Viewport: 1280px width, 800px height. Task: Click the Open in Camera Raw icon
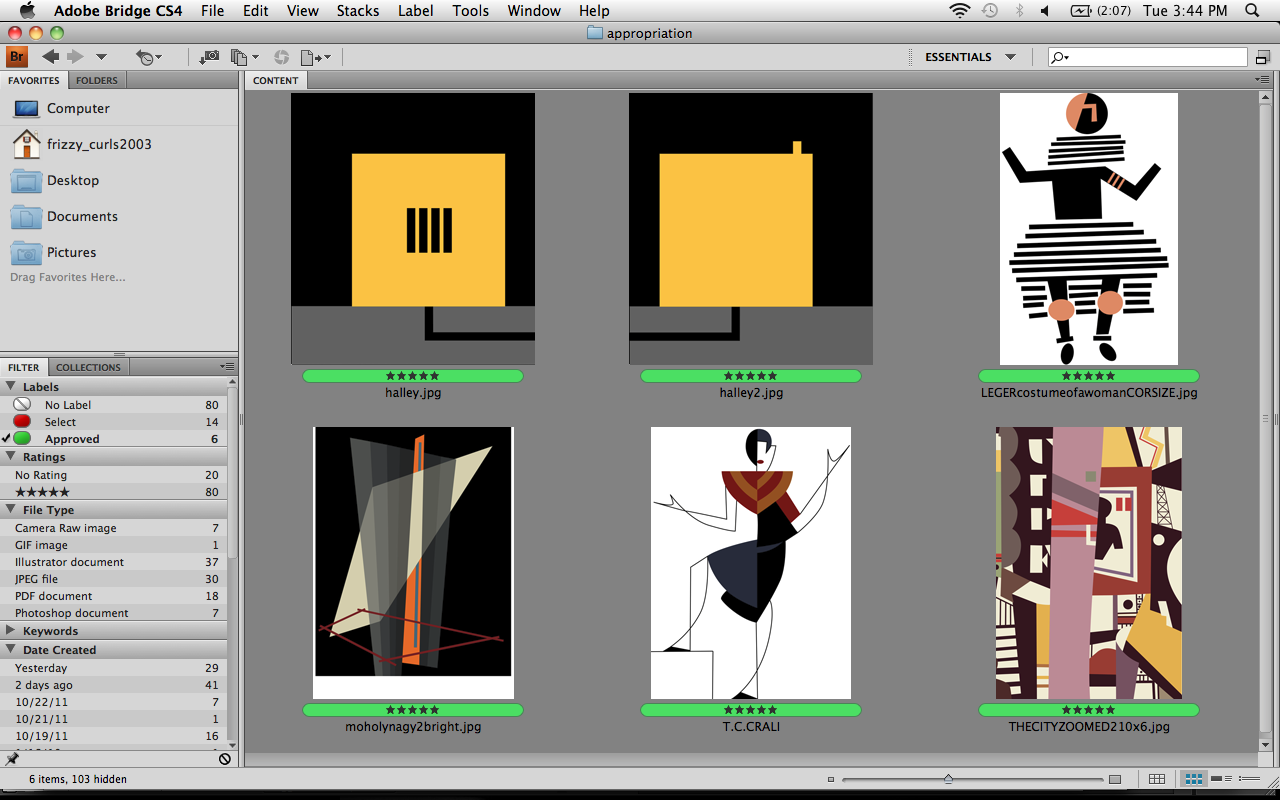point(281,58)
